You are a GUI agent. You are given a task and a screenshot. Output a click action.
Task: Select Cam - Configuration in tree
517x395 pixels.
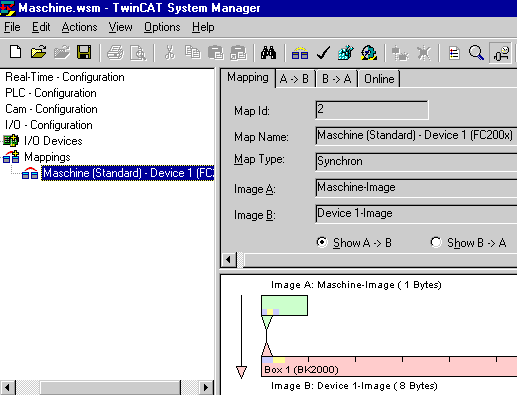coord(51,109)
